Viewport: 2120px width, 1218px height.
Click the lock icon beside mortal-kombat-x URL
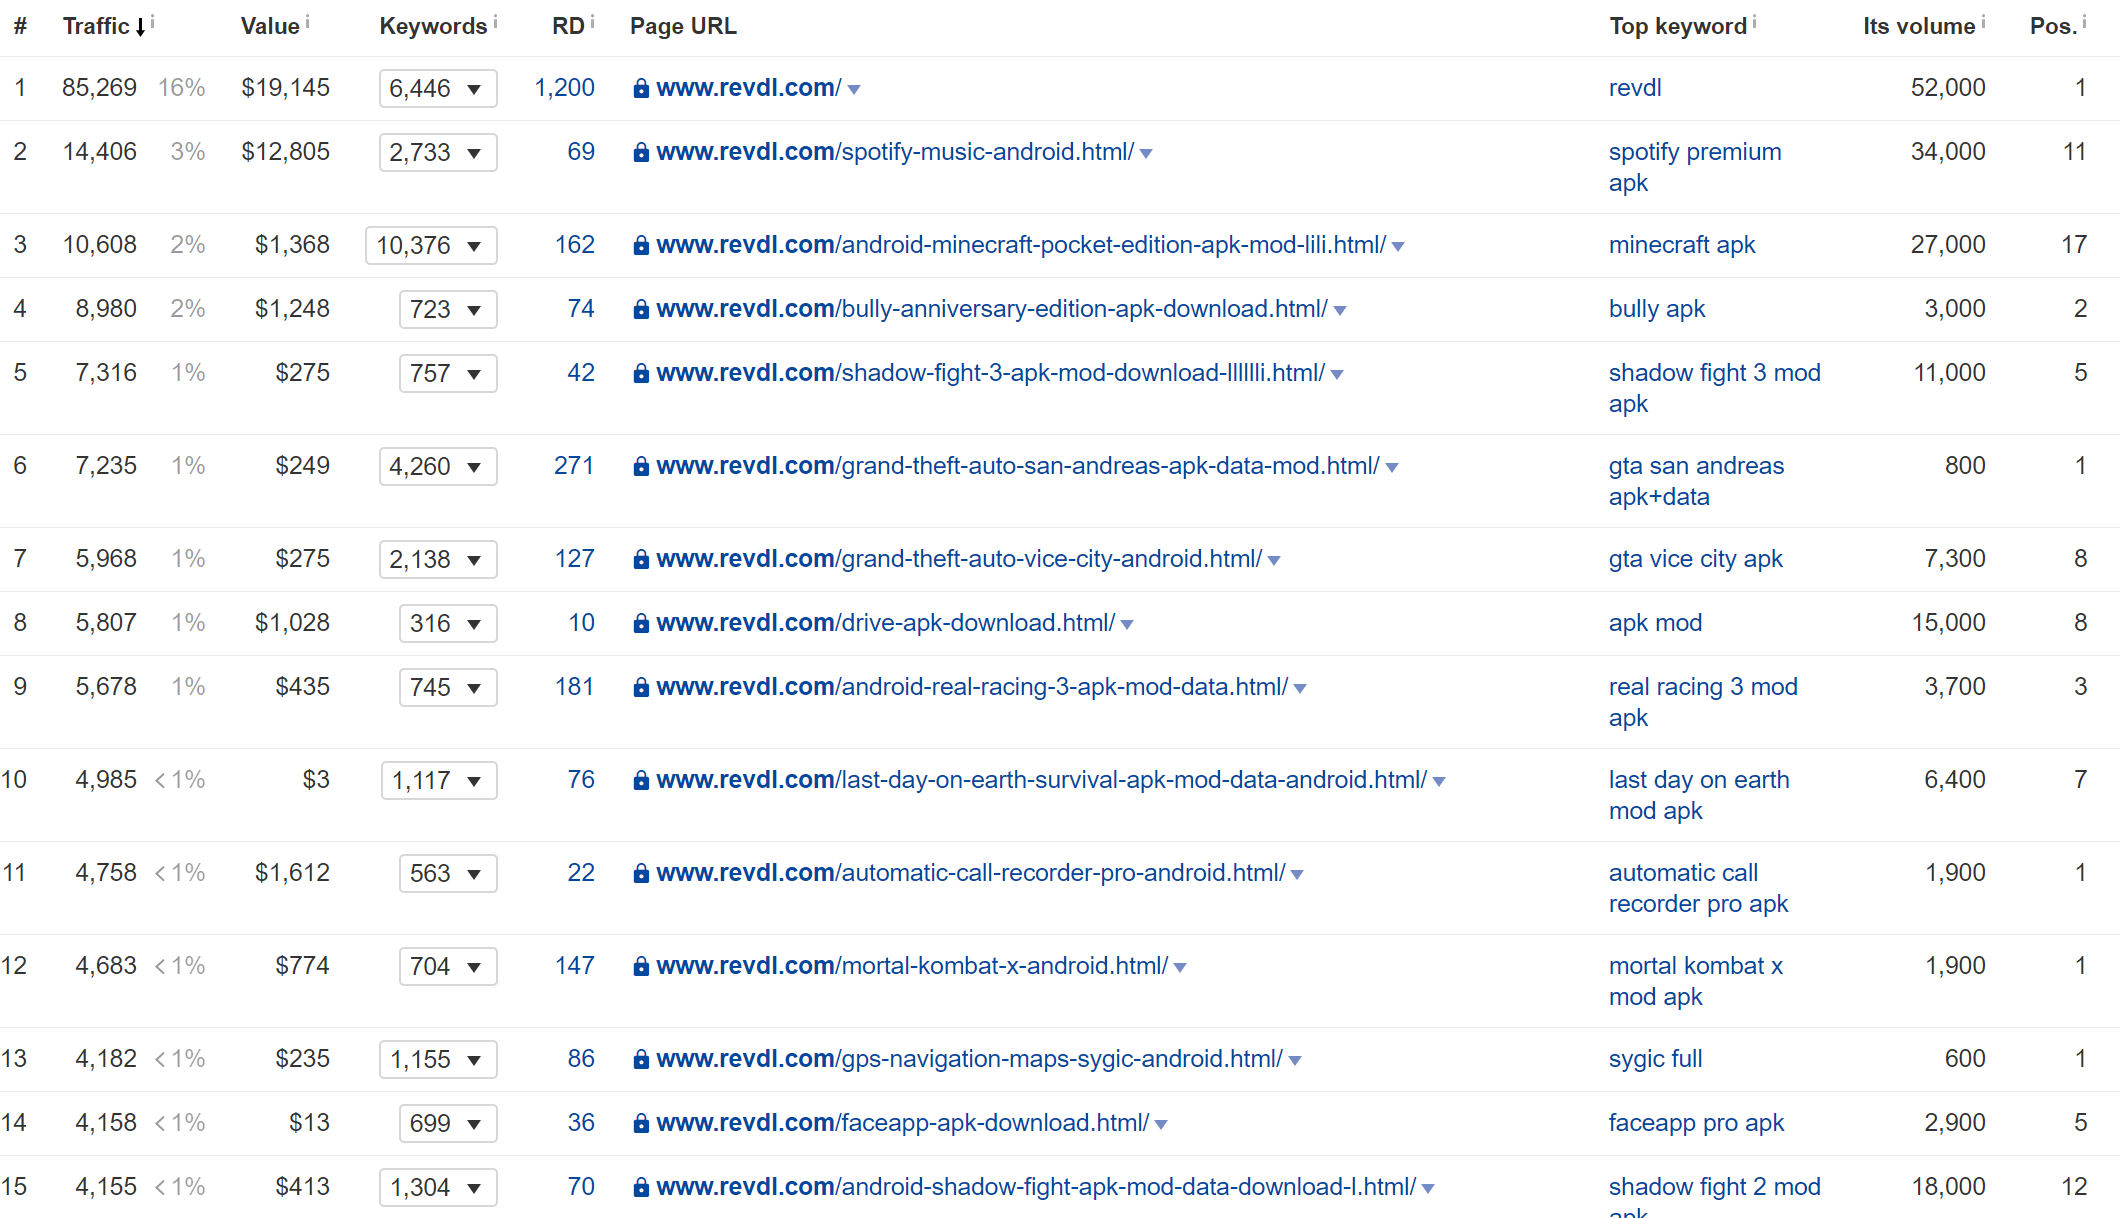tap(641, 967)
